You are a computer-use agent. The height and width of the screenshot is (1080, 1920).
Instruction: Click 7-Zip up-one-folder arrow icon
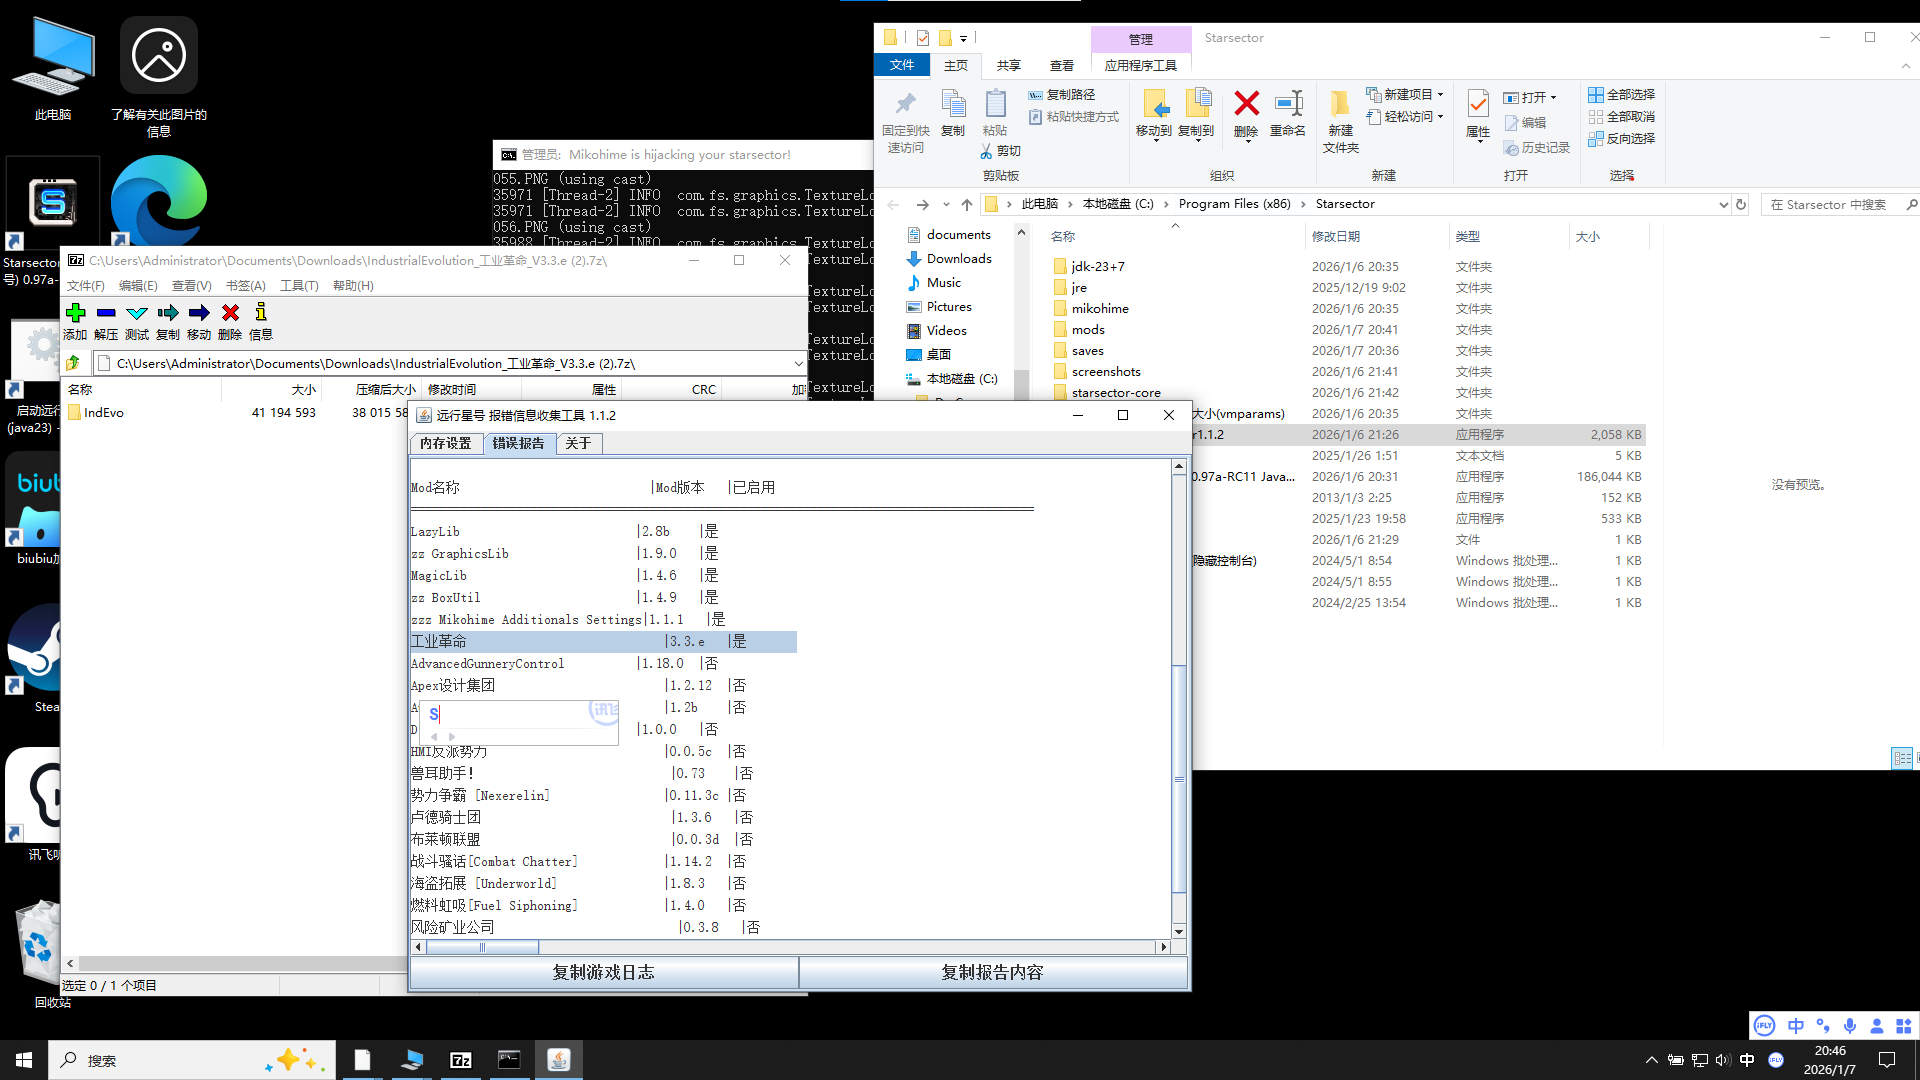[x=74, y=363]
